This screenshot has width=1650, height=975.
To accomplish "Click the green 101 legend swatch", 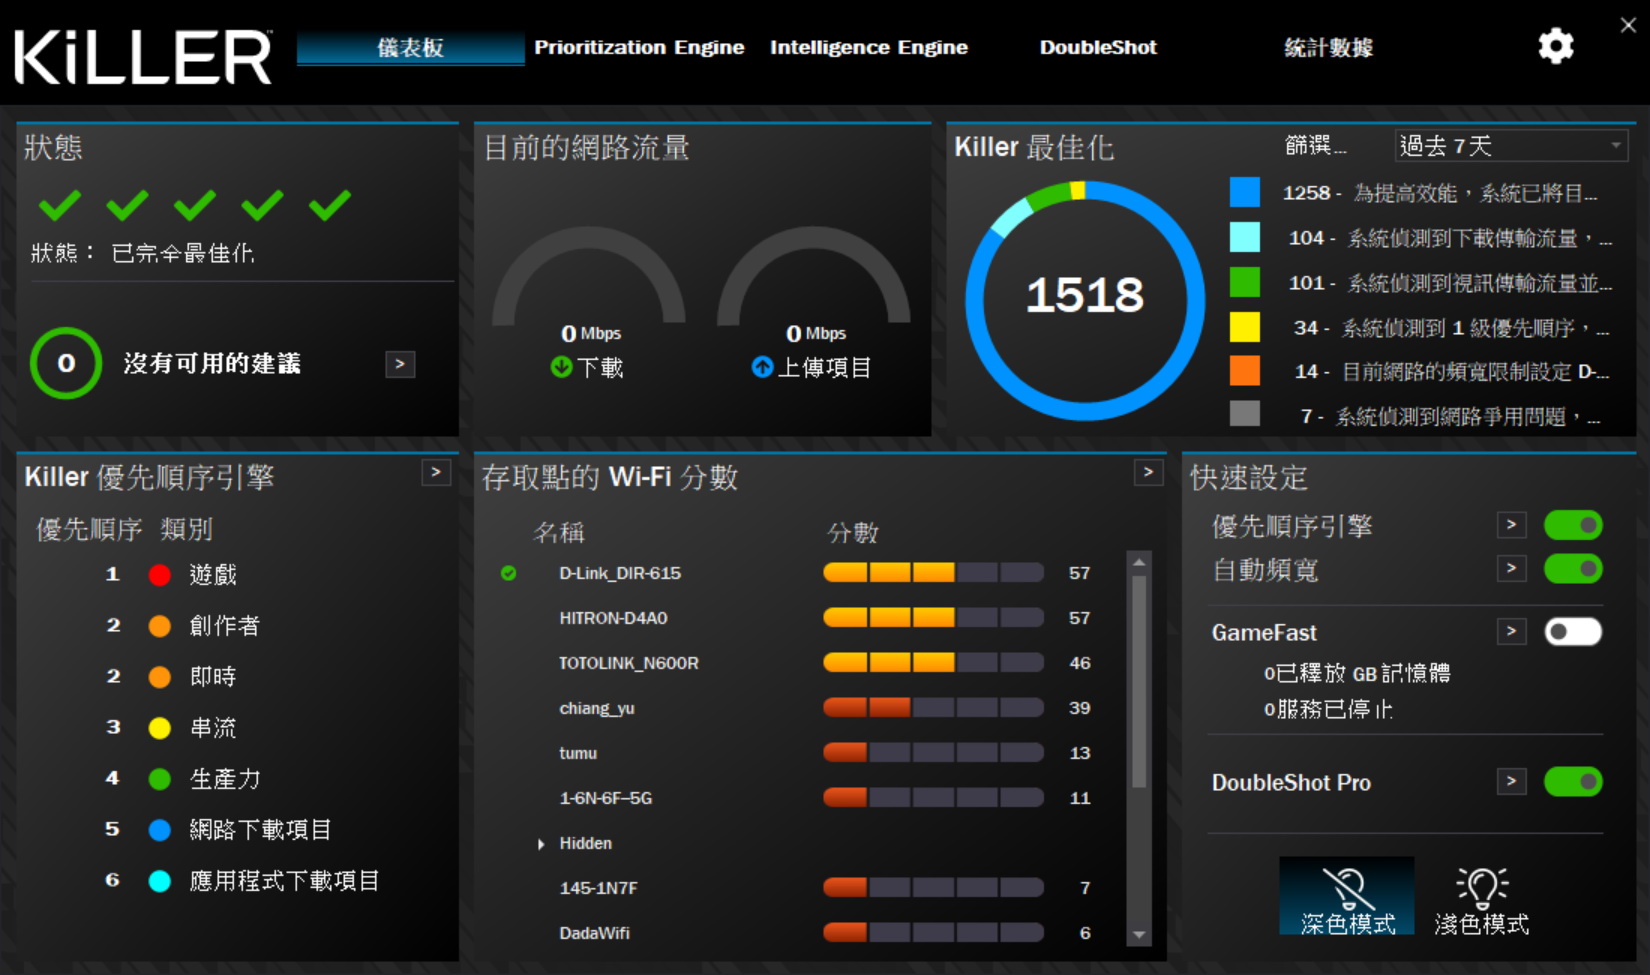I will pos(1245,282).
